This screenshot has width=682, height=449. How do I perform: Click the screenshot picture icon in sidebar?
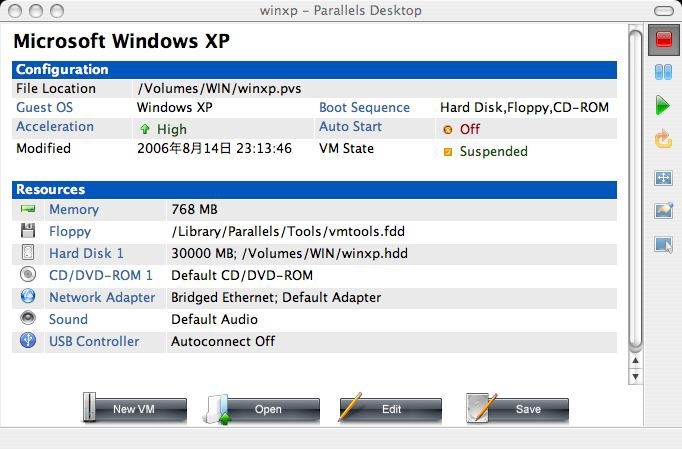point(664,210)
